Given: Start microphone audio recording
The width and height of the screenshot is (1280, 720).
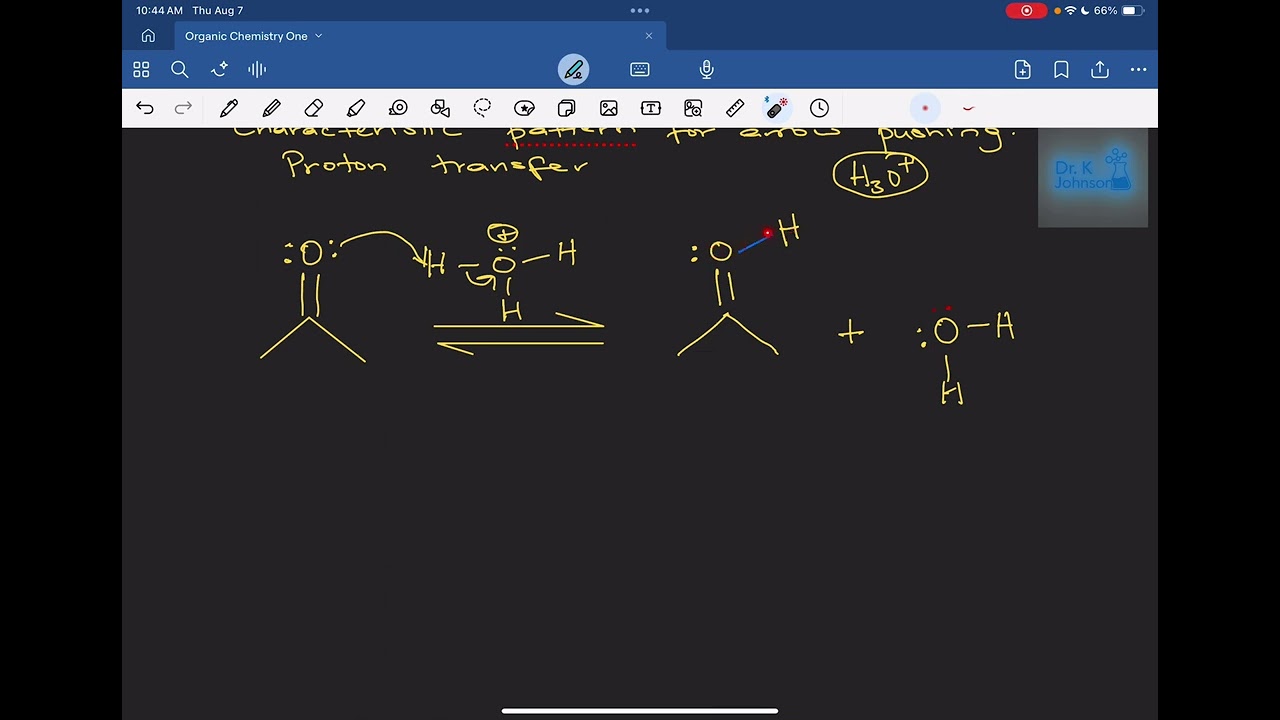Looking at the screenshot, I should tap(707, 69).
